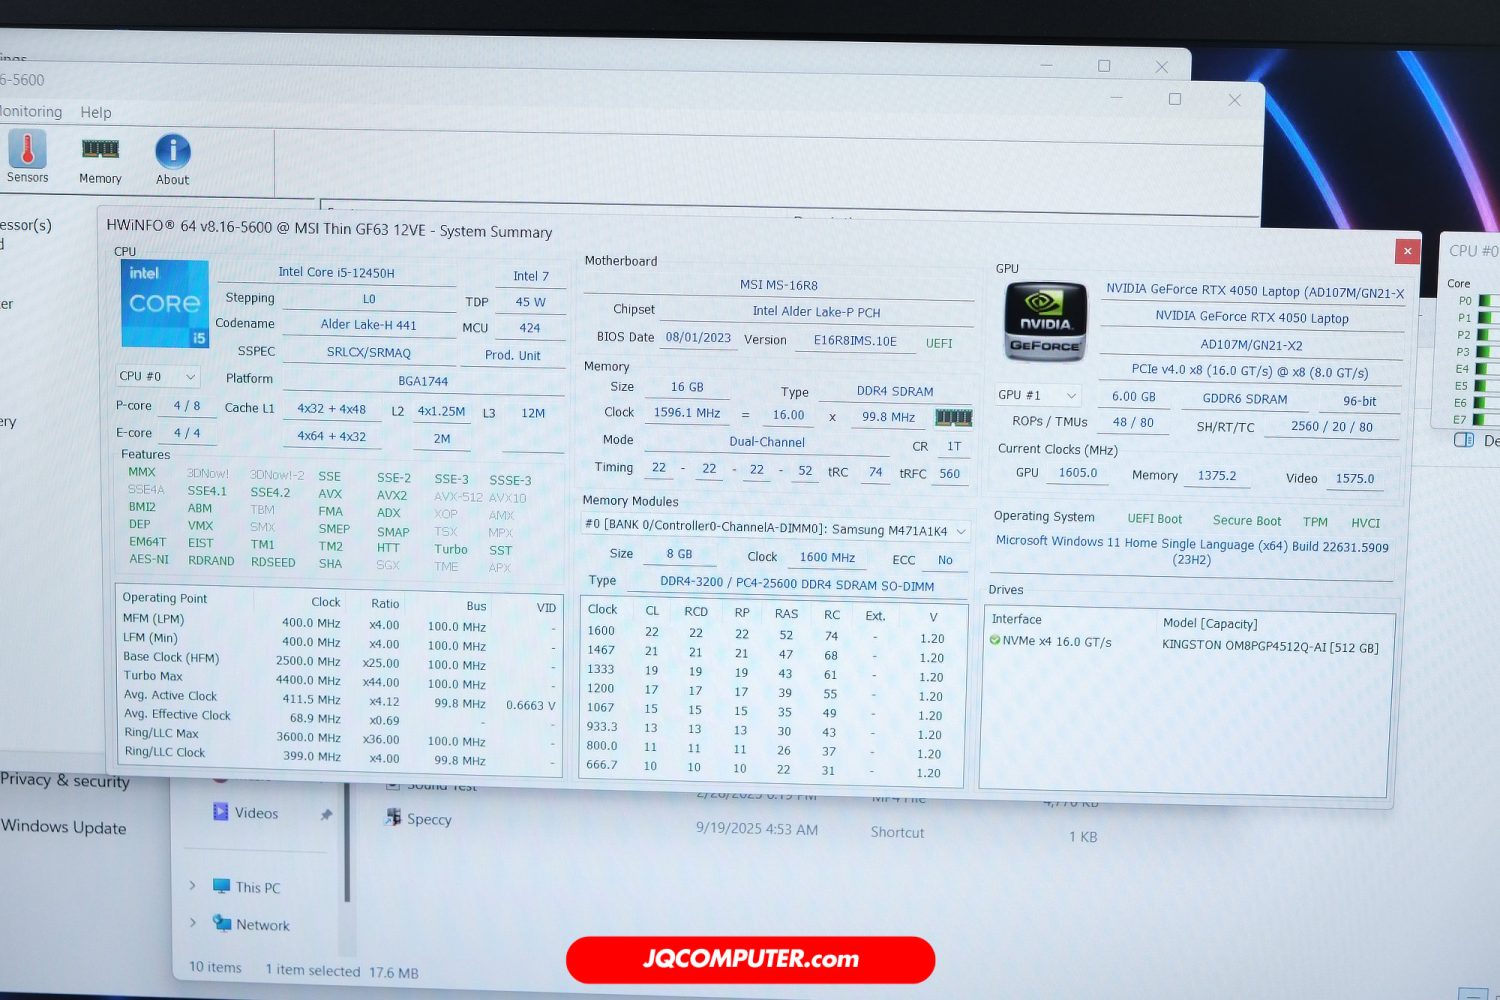
Task: Open the About icon in HWiNFO toolbar
Action: click(x=172, y=160)
